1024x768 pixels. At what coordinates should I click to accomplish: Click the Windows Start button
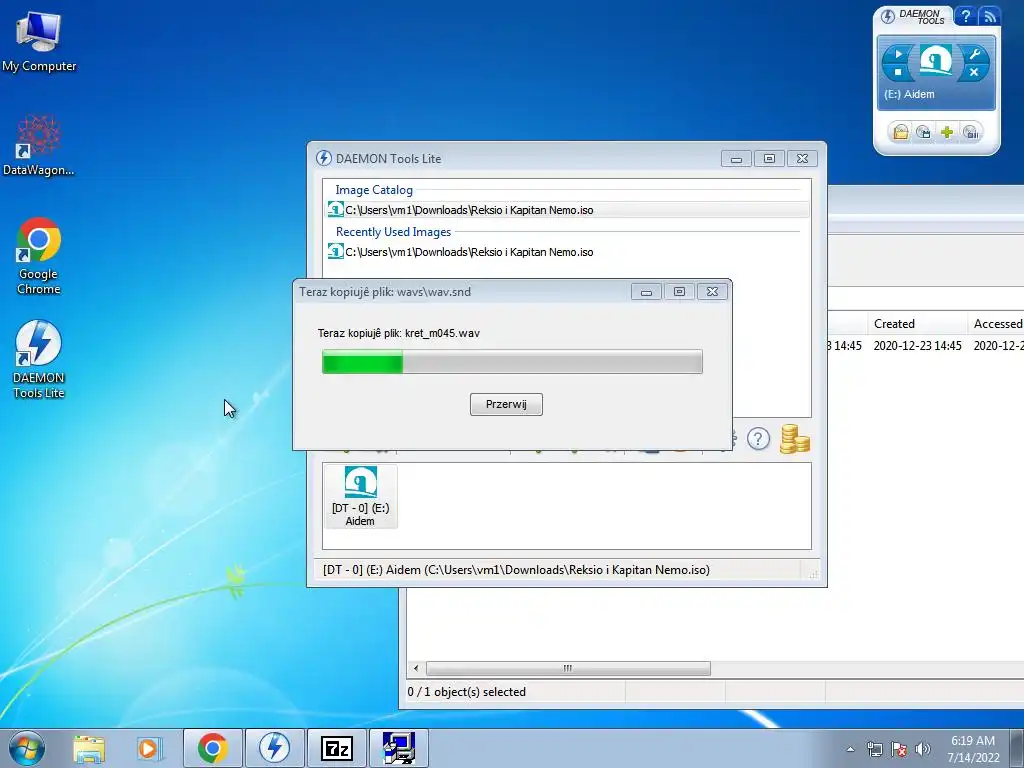[x=27, y=748]
